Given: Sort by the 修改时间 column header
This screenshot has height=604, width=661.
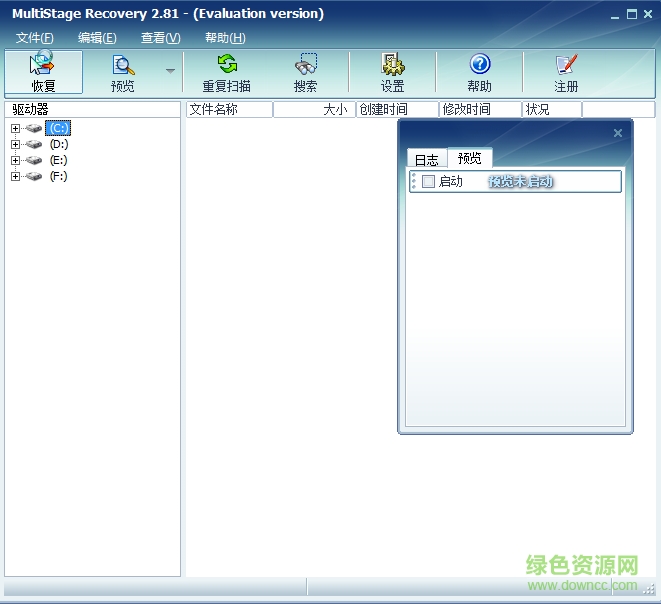Looking at the screenshot, I should [x=480, y=110].
